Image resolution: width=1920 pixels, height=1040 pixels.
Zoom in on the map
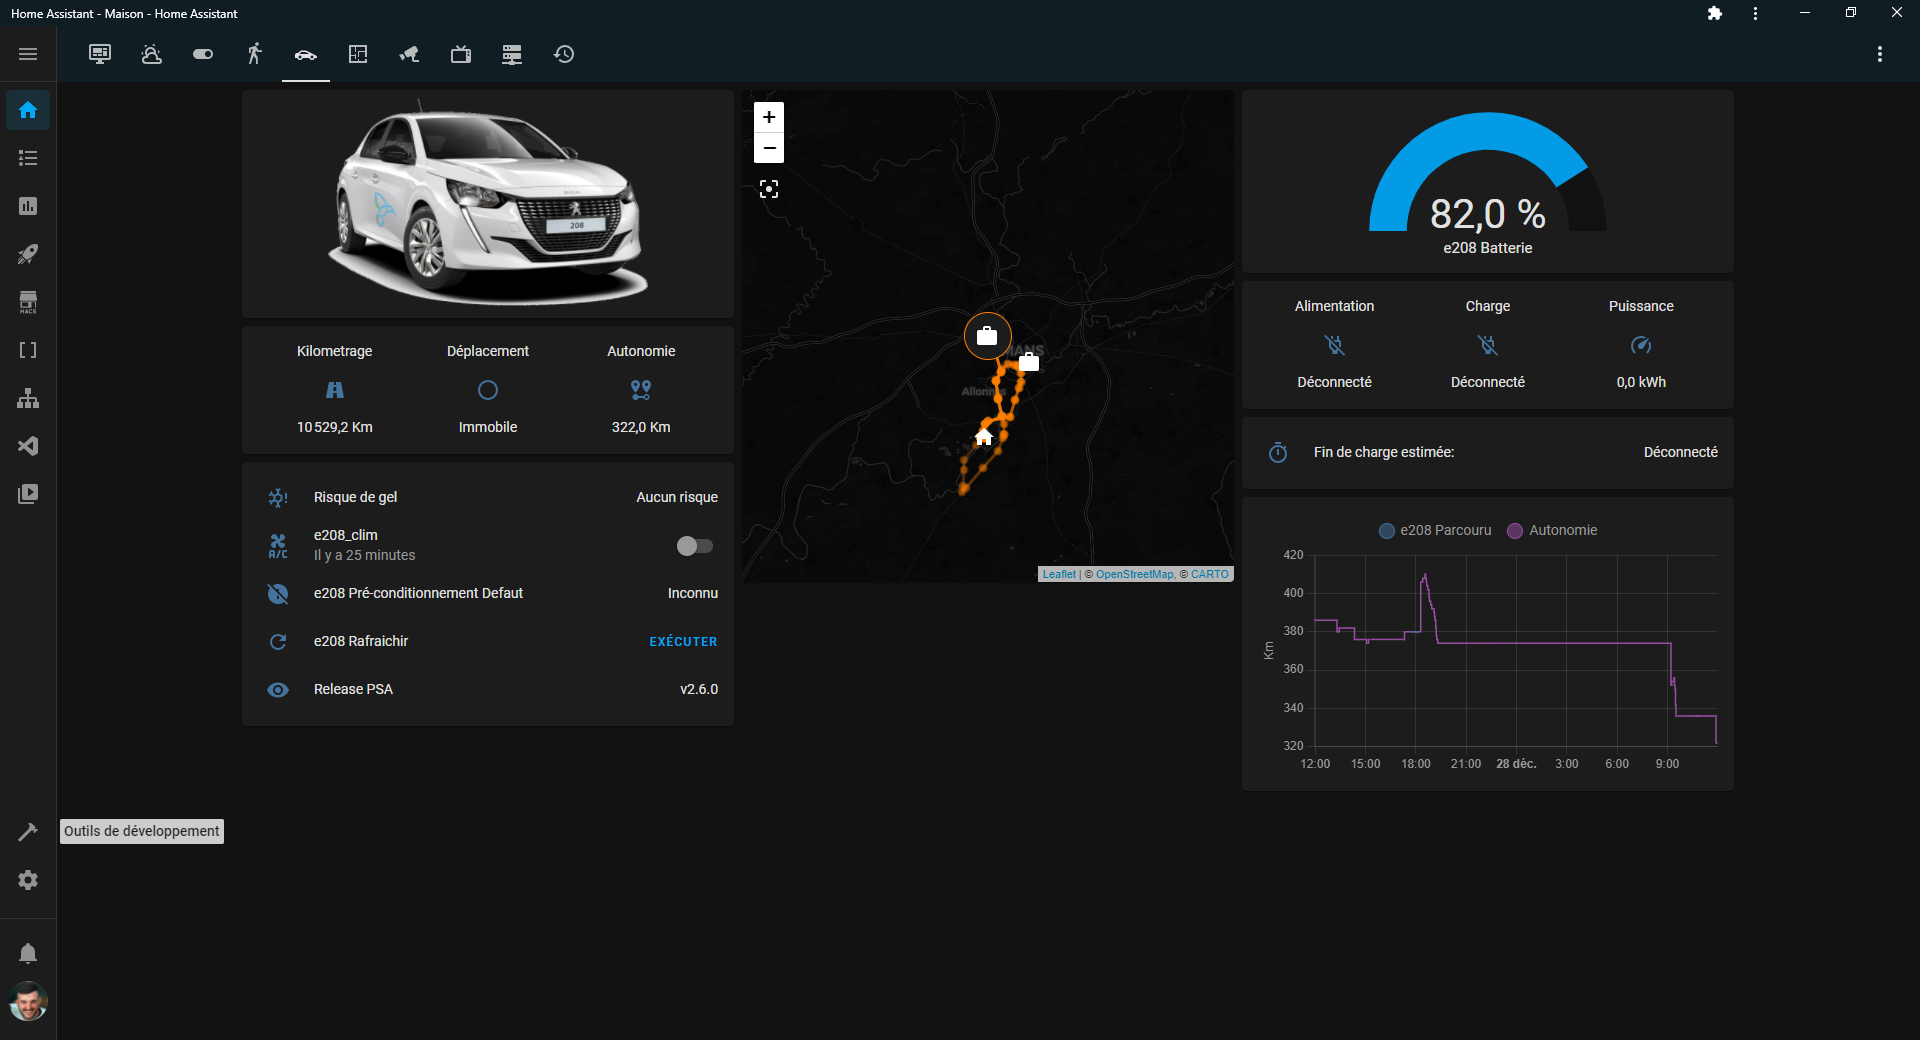click(768, 117)
